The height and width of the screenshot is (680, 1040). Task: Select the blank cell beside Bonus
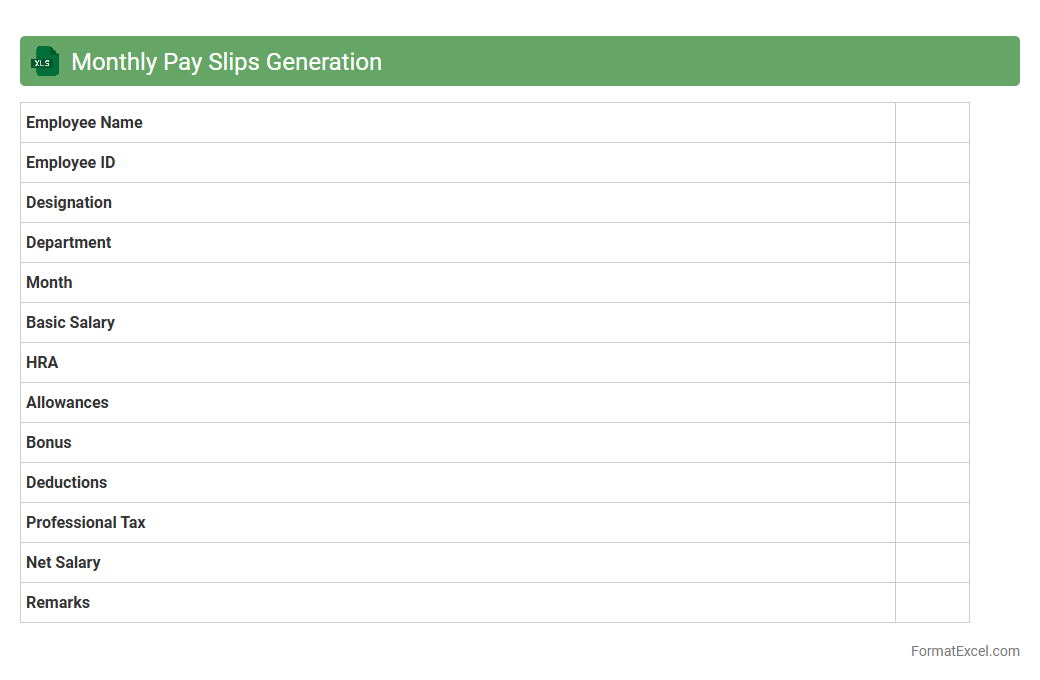pyautogui.click(x=932, y=443)
